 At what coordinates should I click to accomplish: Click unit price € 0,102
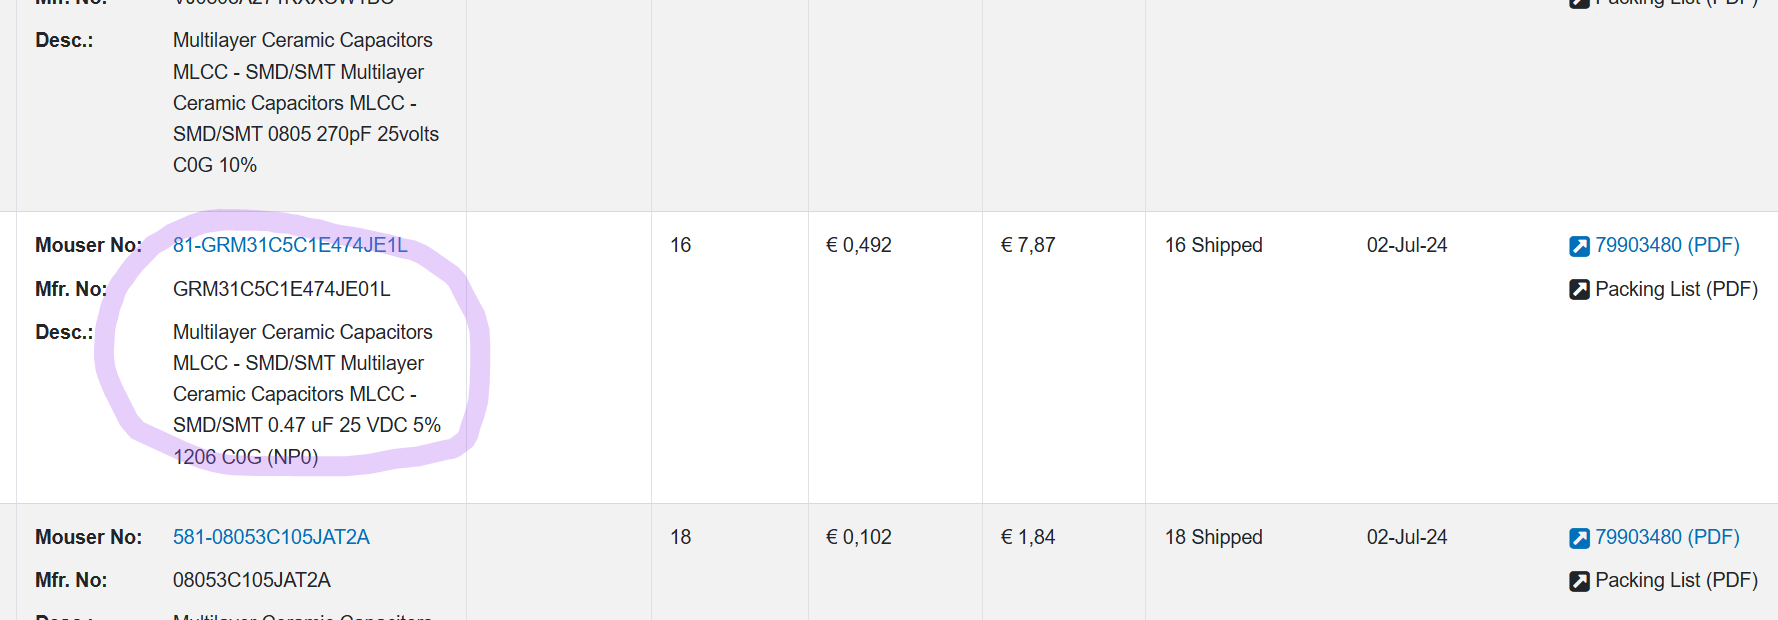pyautogui.click(x=859, y=537)
